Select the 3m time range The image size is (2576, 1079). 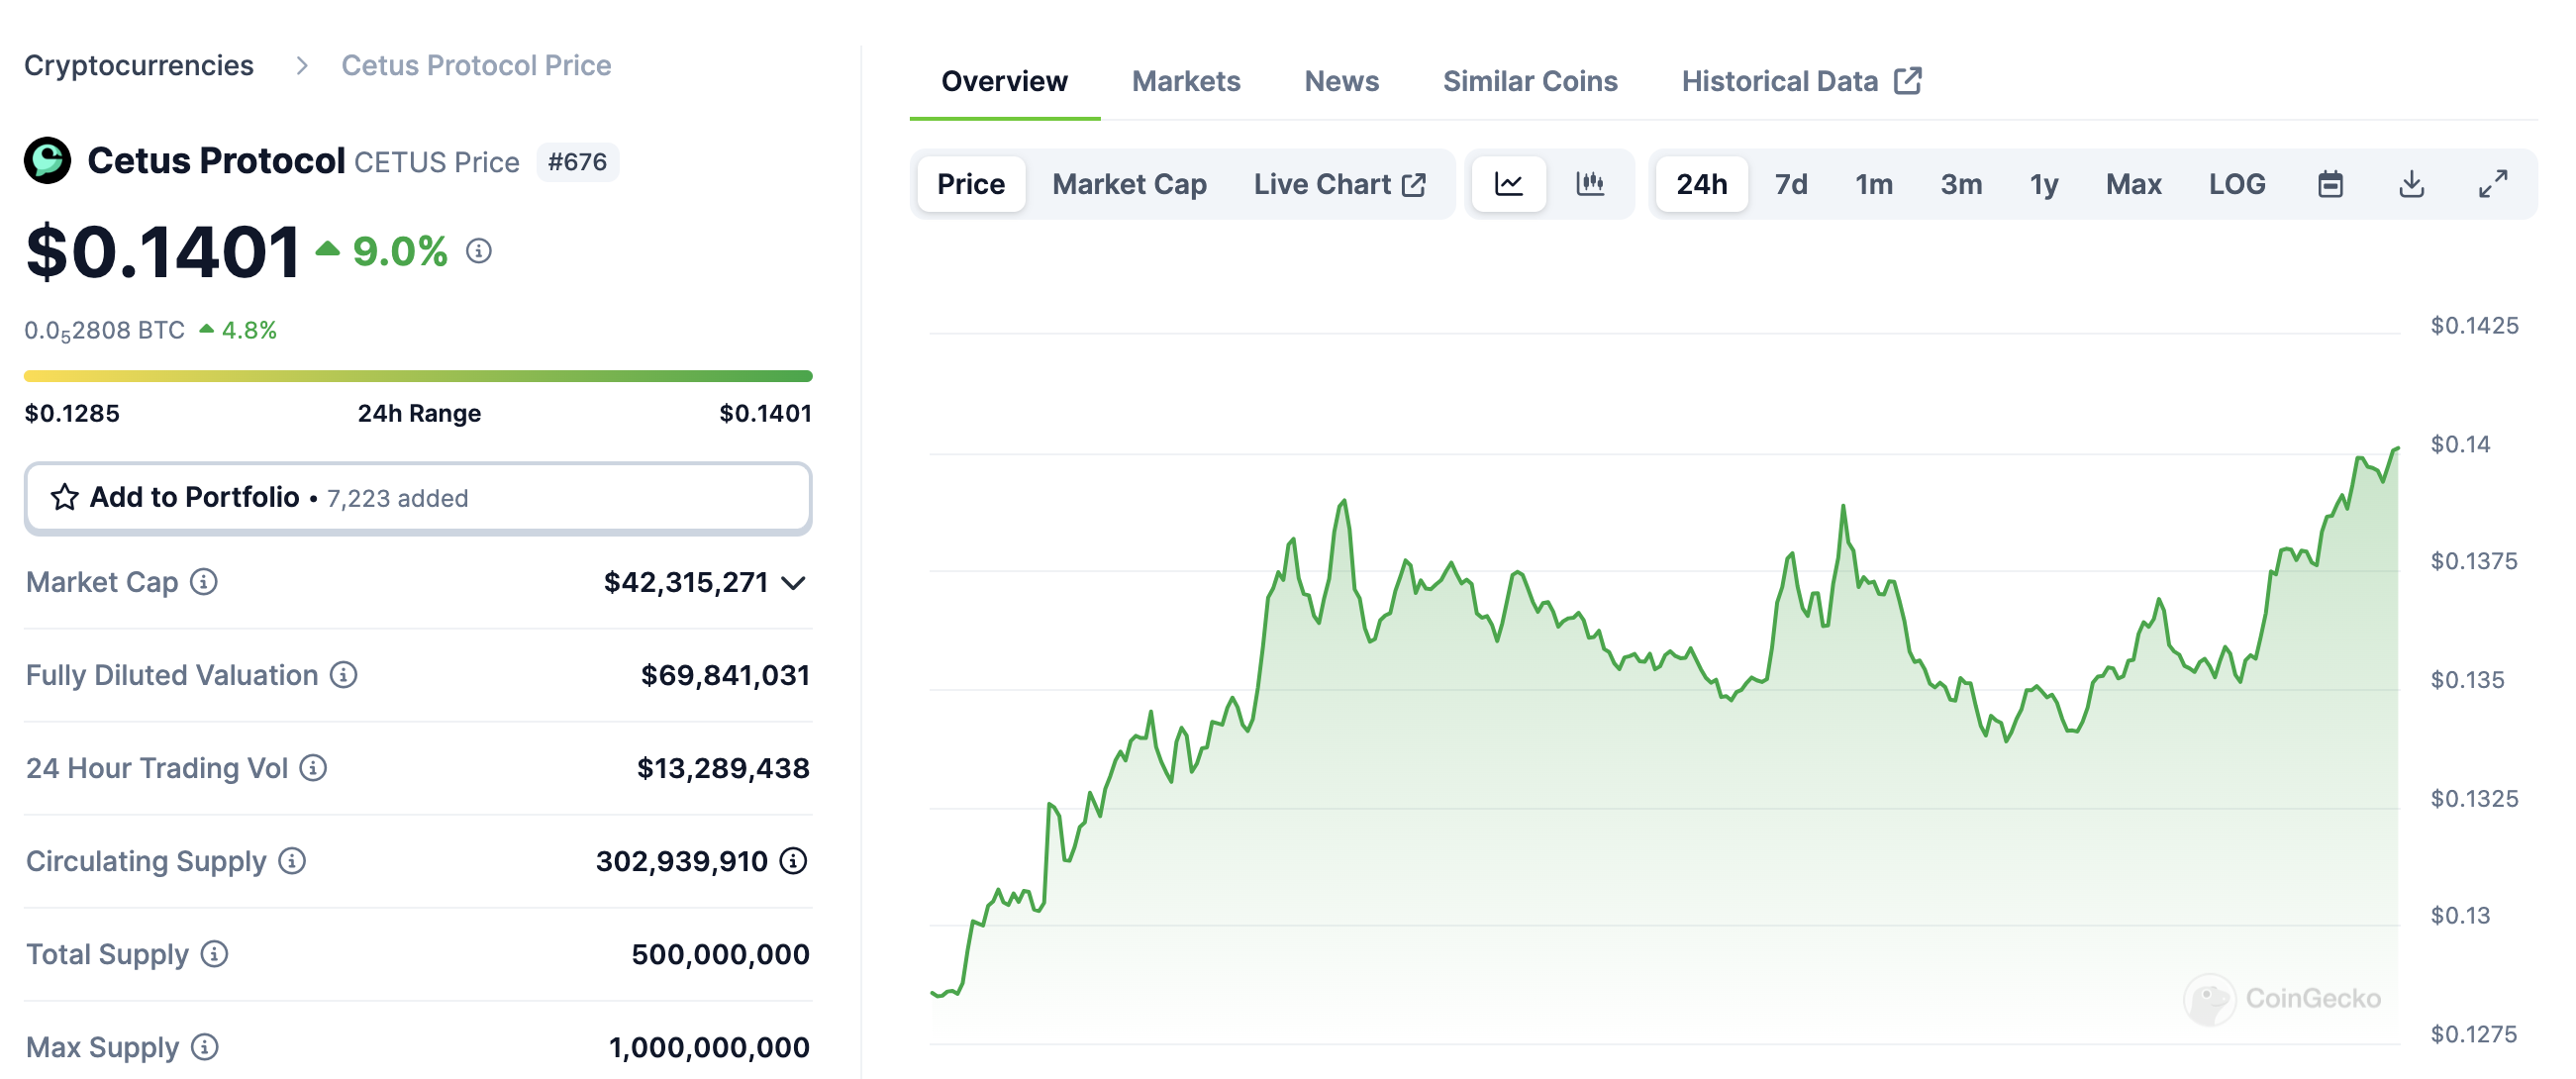coord(1961,184)
